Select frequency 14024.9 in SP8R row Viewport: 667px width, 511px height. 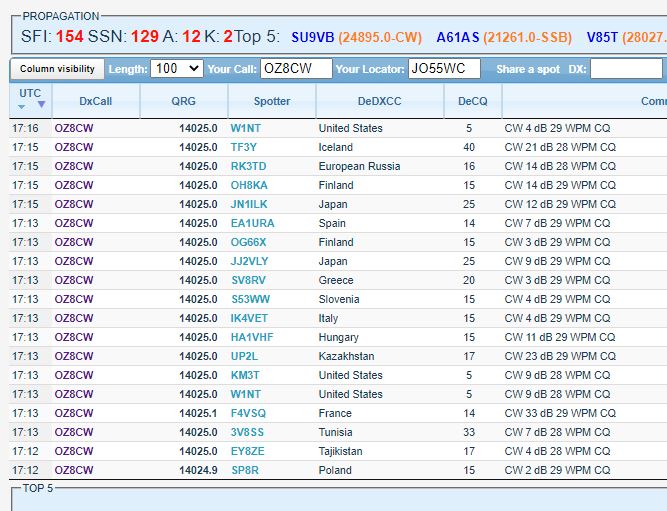tap(198, 470)
